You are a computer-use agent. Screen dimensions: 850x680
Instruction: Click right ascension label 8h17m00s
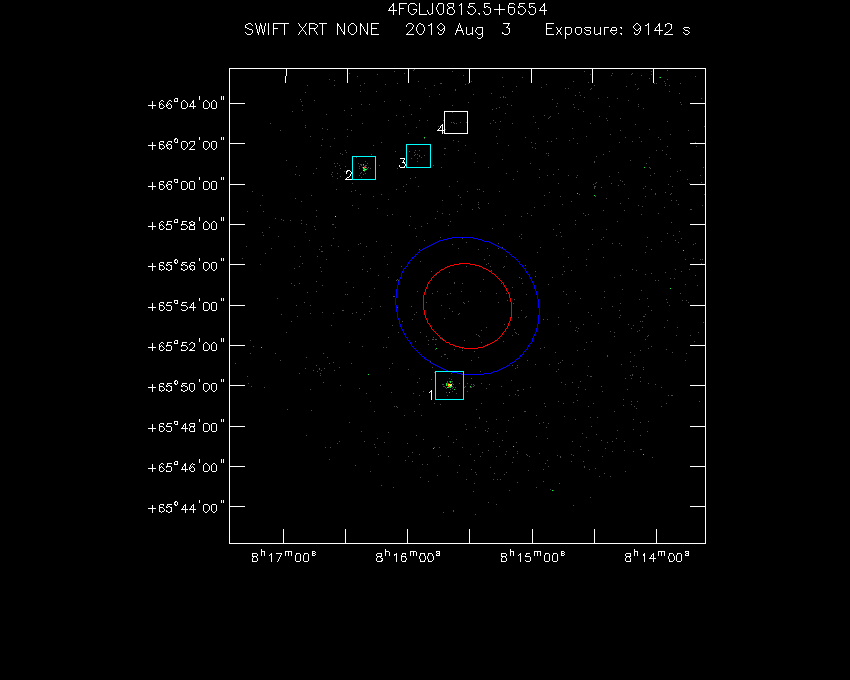284,557
